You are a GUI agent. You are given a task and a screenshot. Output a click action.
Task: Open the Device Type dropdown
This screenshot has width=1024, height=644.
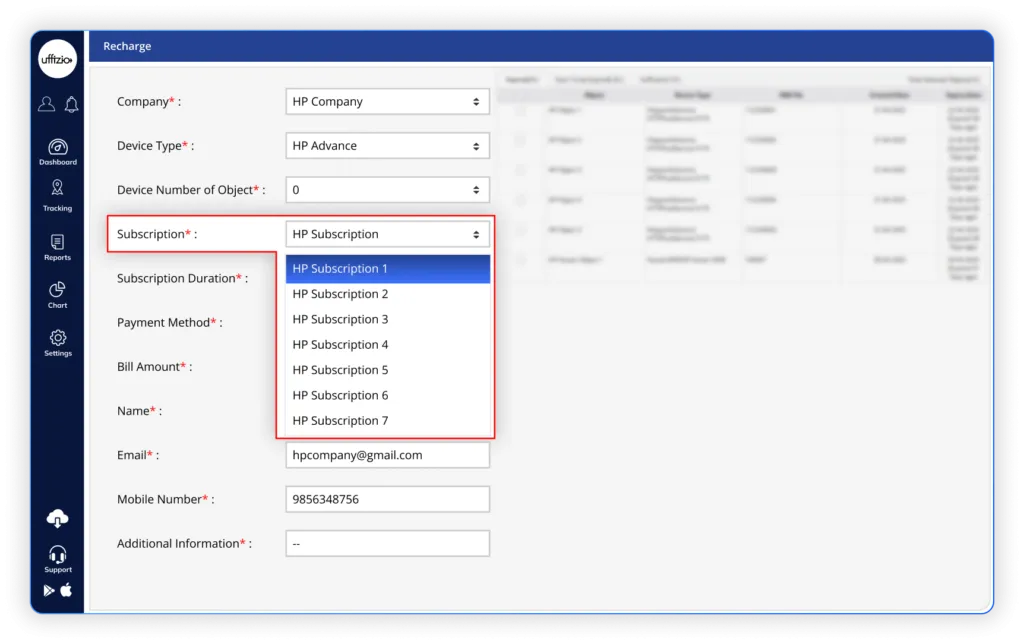pos(387,146)
